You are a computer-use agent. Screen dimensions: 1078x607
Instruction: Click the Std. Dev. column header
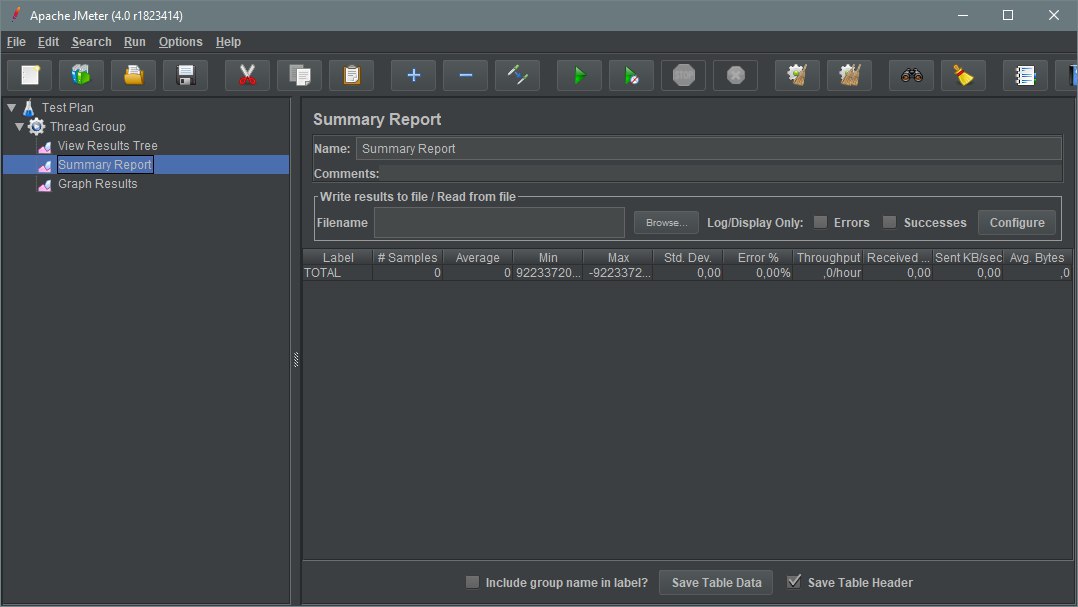pyautogui.click(x=688, y=257)
